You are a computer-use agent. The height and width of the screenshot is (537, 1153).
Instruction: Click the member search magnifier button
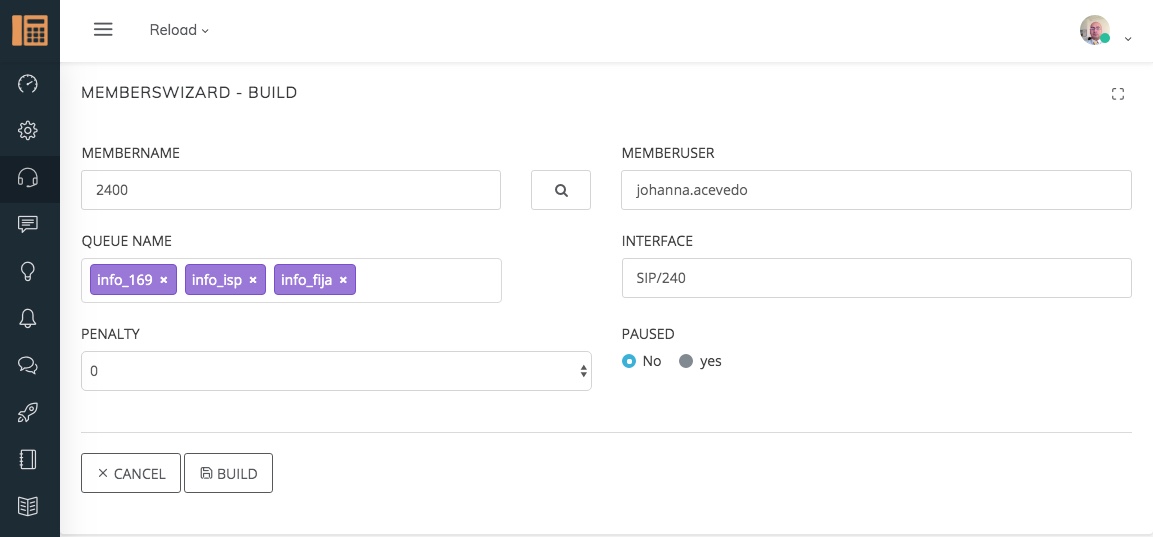tap(561, 190)
